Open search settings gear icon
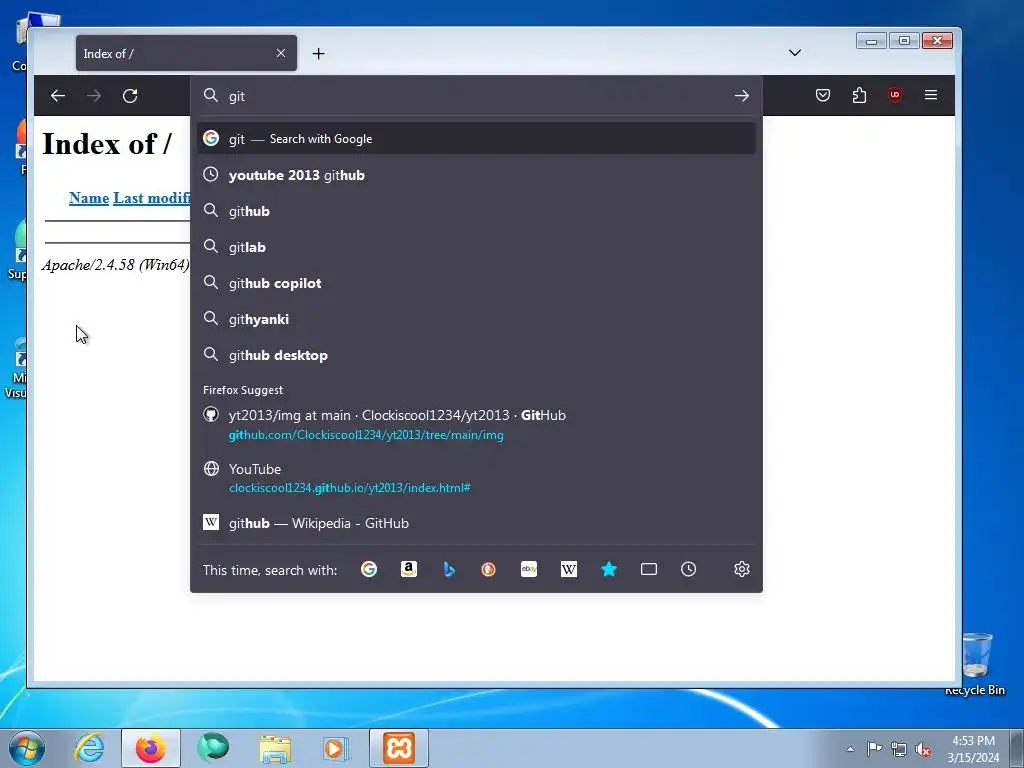 tap(741, 569)
